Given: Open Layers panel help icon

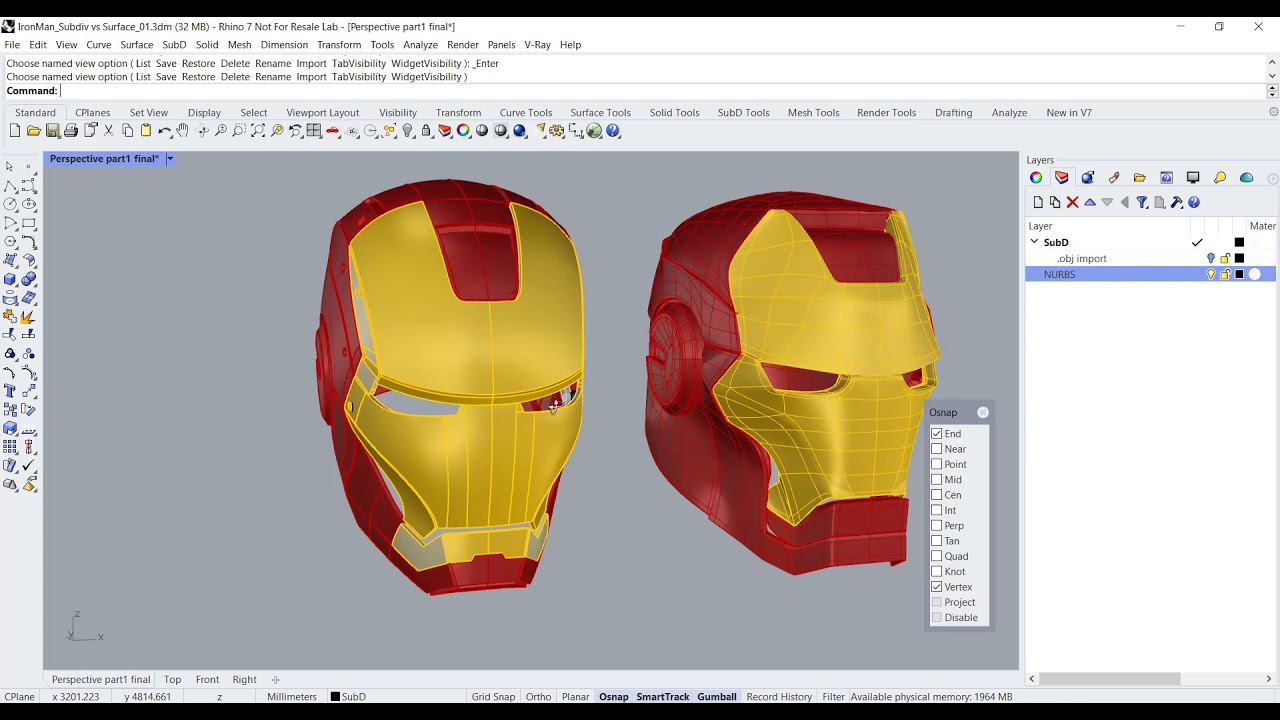Looking at the screenshot, I should coord(1194,202).
